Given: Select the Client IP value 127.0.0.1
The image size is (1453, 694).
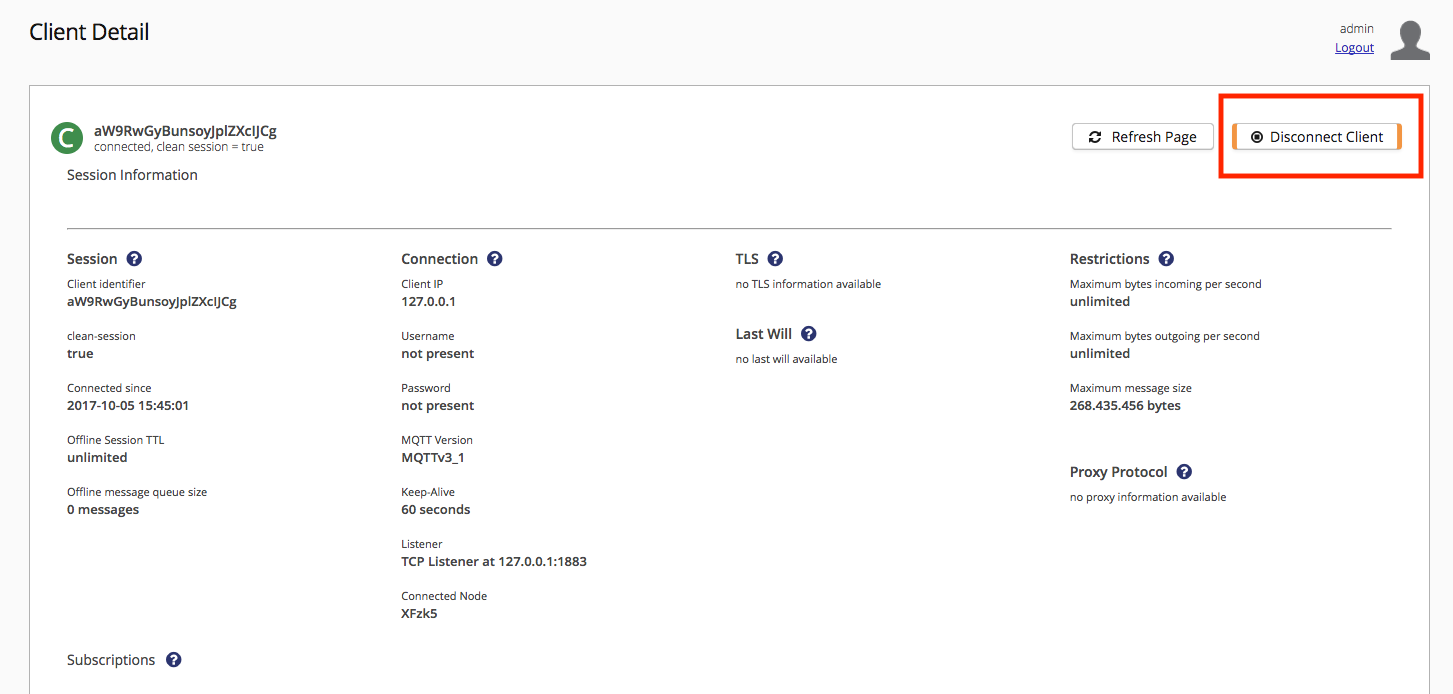Looking at the screenshot, I should (x=428, y=302).
